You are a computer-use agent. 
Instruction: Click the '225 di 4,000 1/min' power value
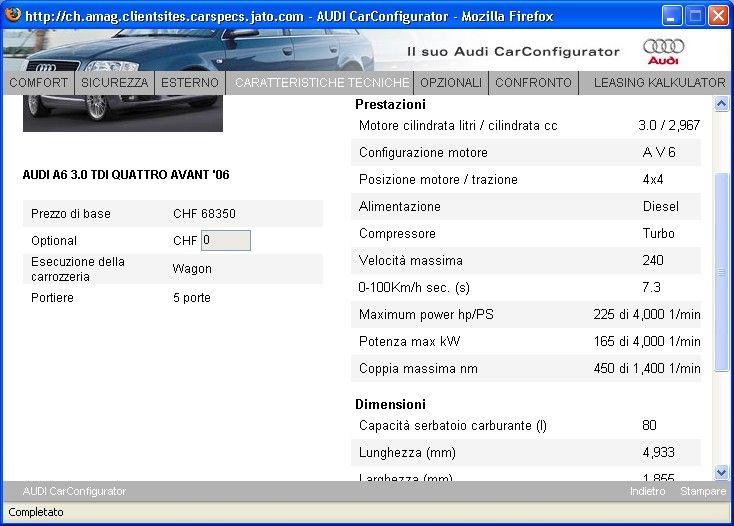[647, 314]
